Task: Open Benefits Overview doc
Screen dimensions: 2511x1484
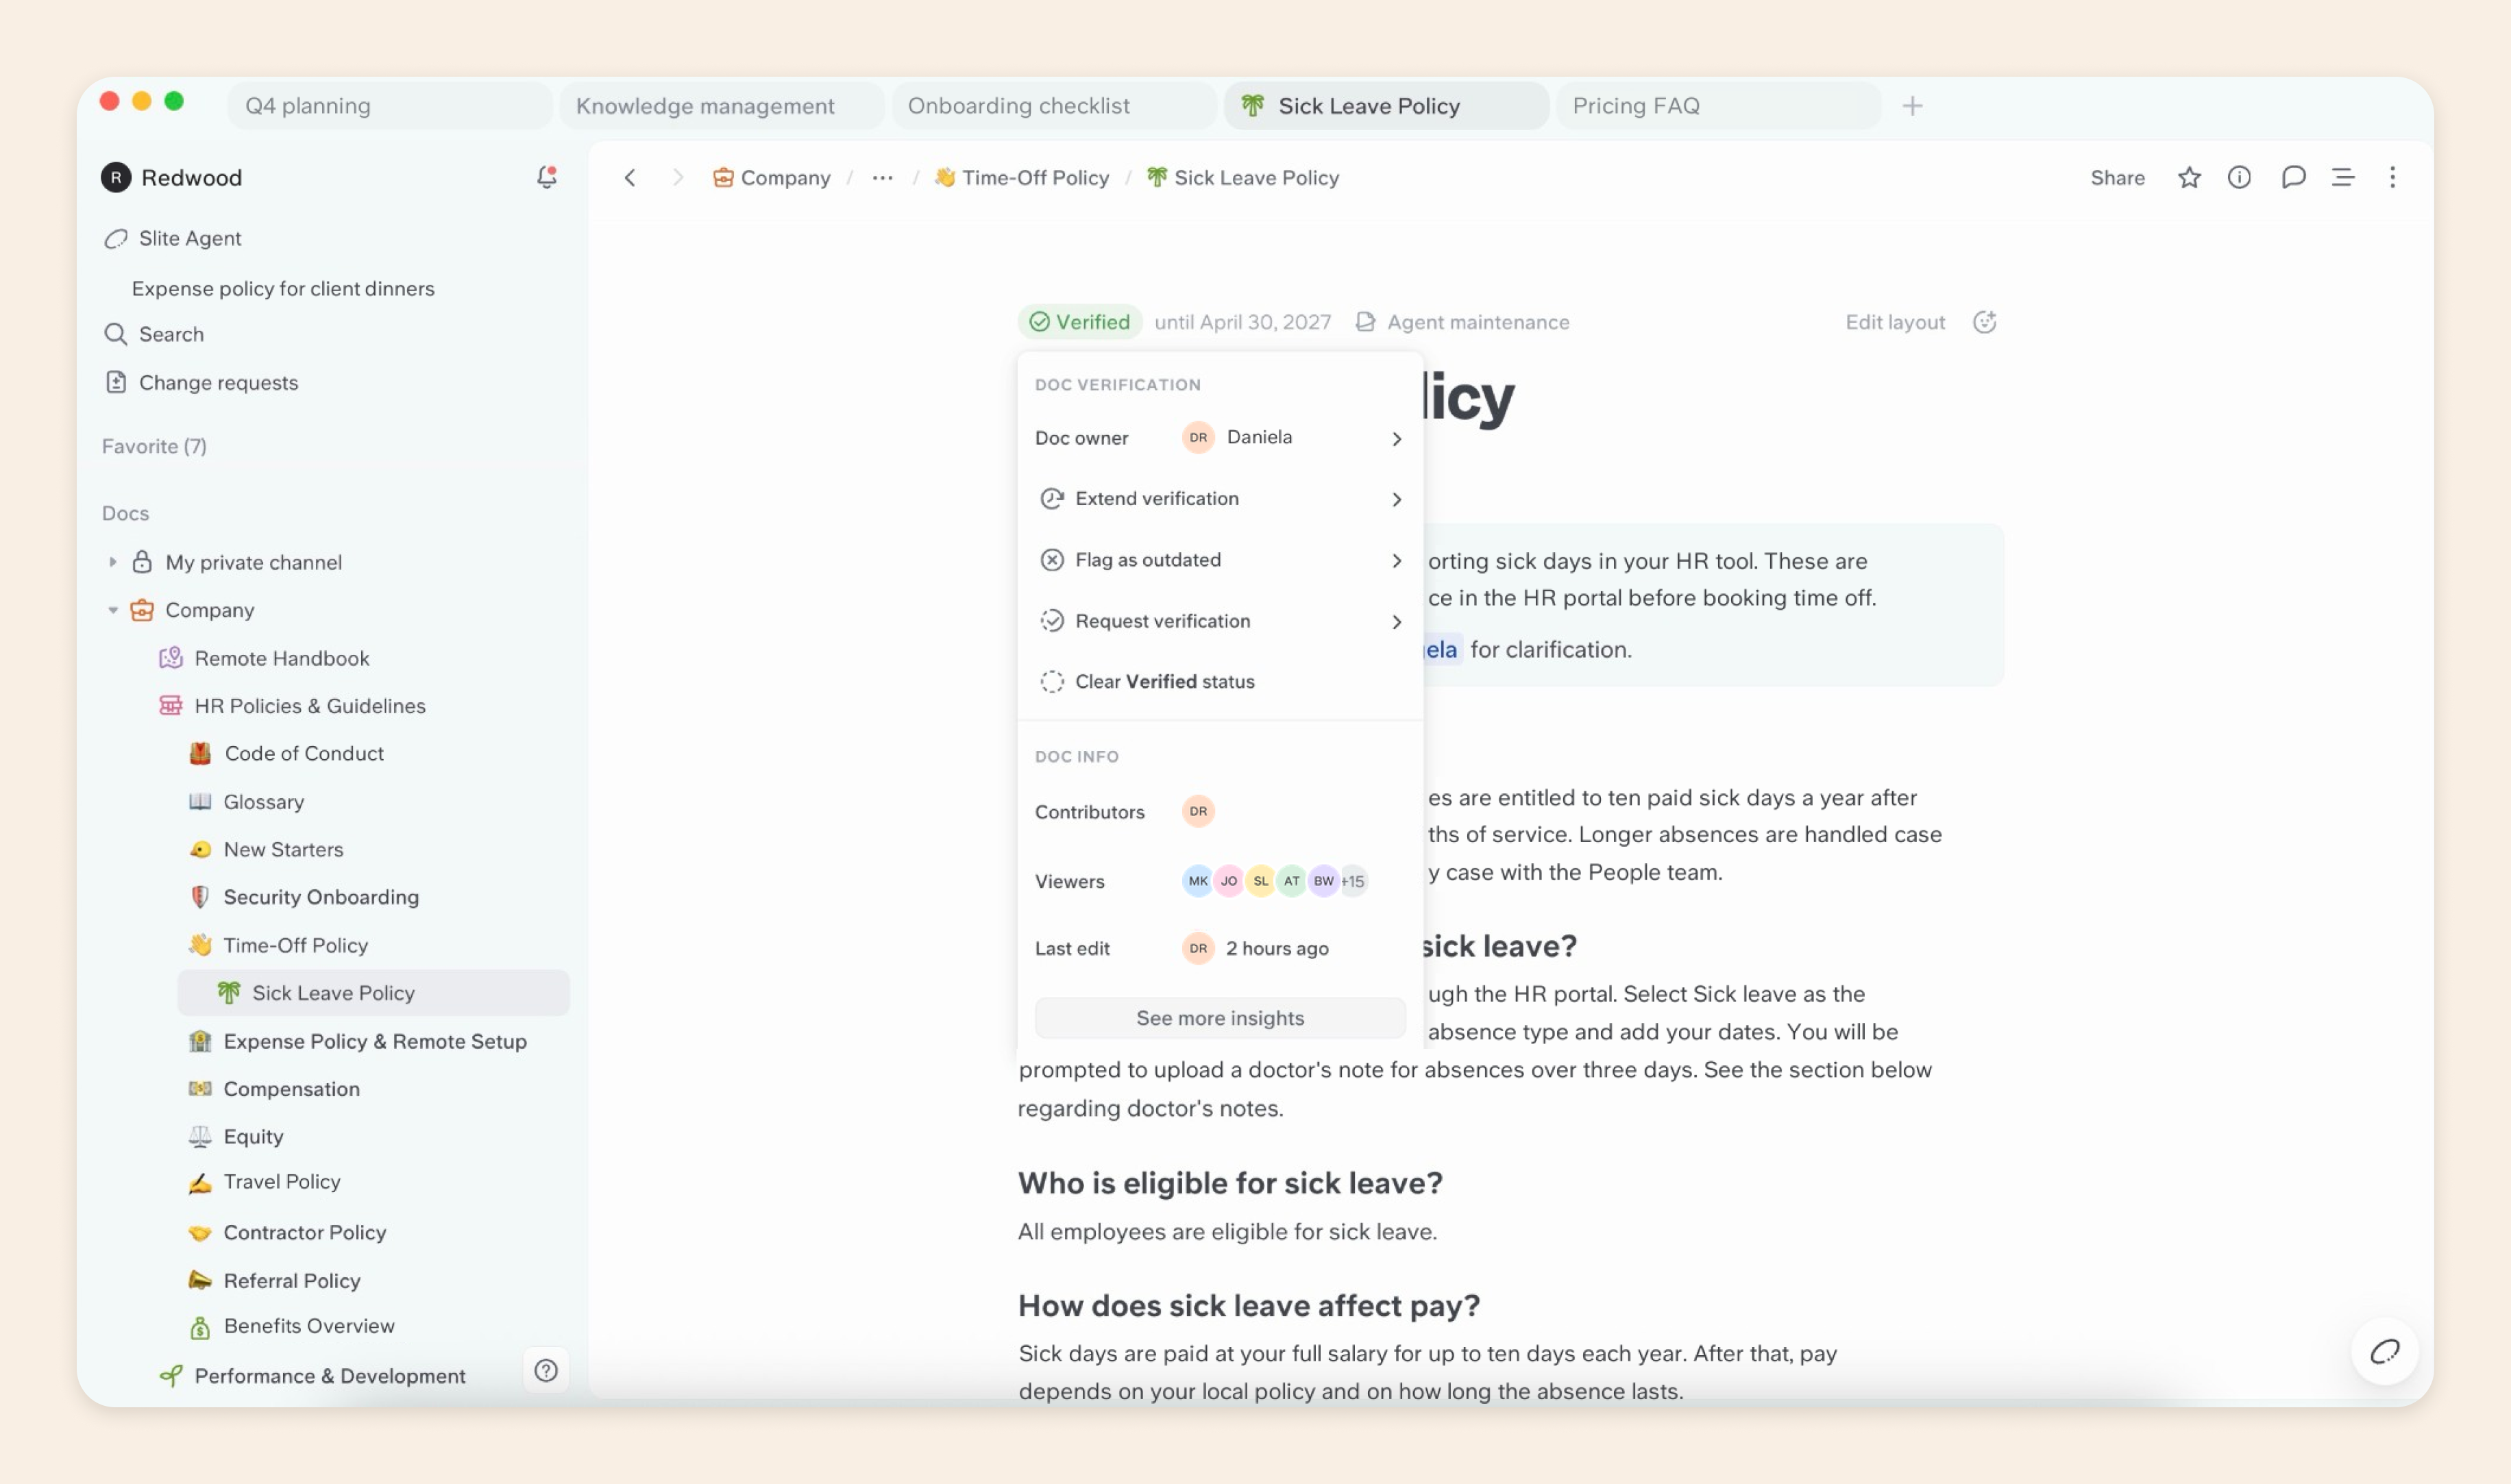Action: pyautogui.click(x=292, y=1326)
